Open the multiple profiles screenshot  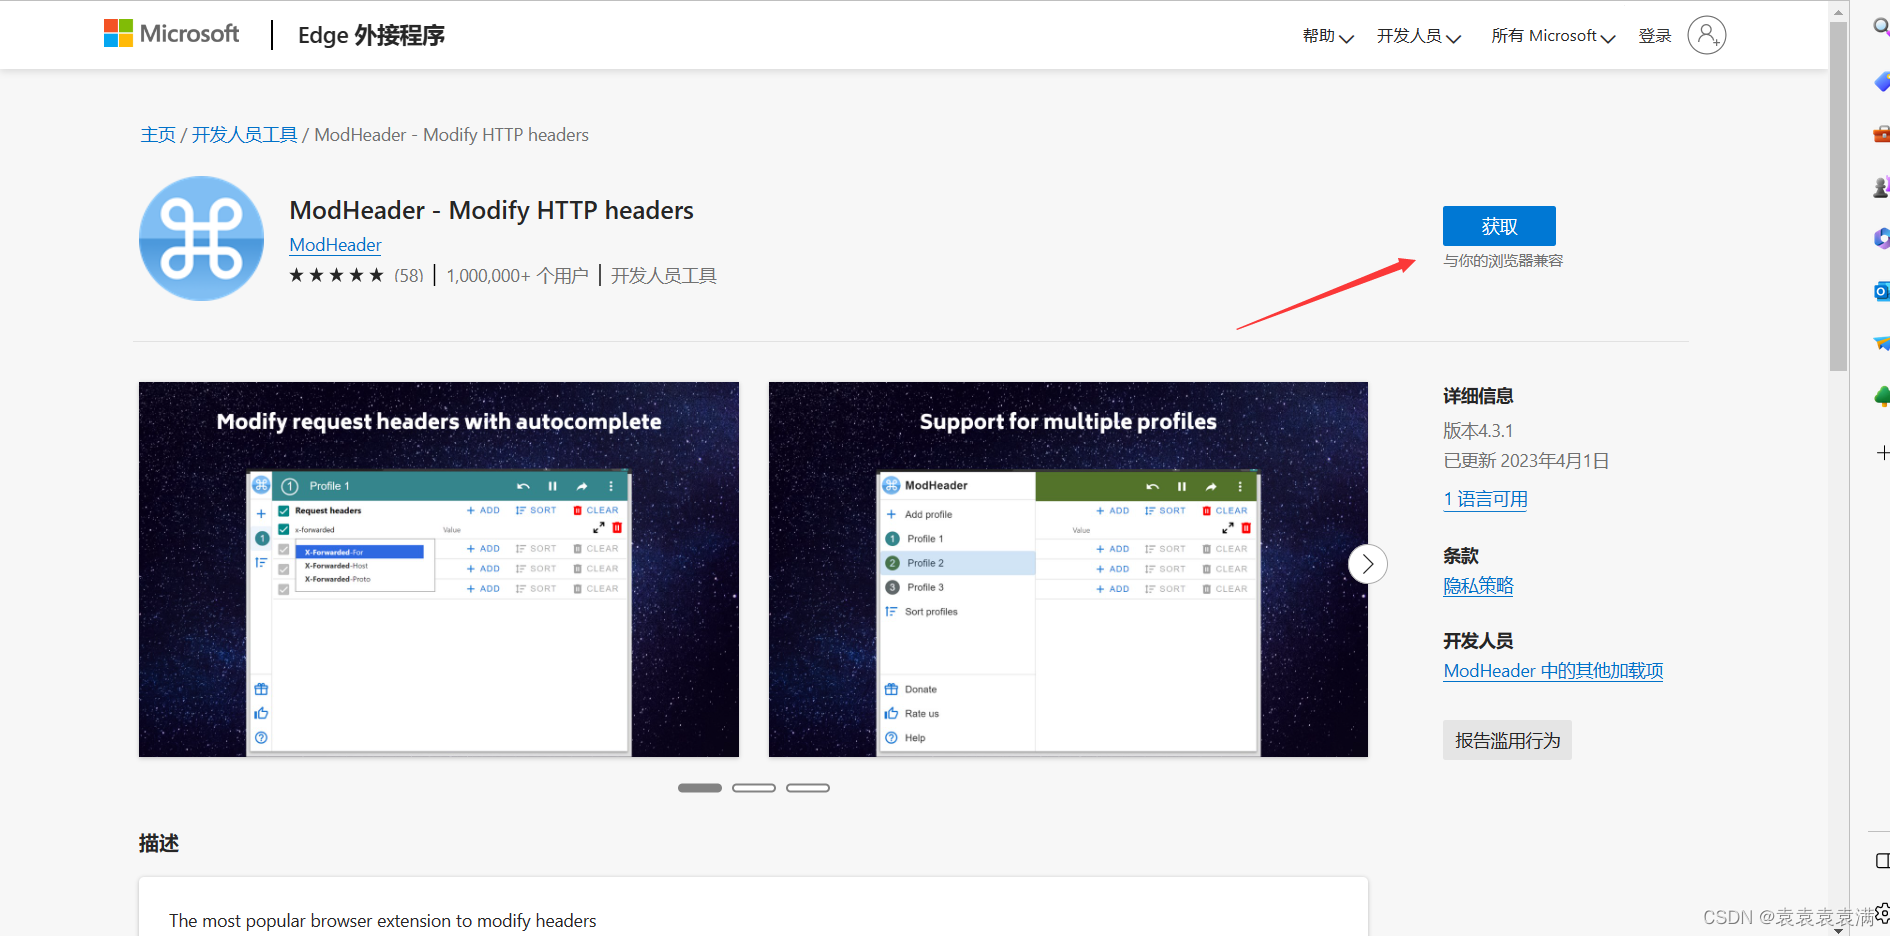(x=1068, y=569)
